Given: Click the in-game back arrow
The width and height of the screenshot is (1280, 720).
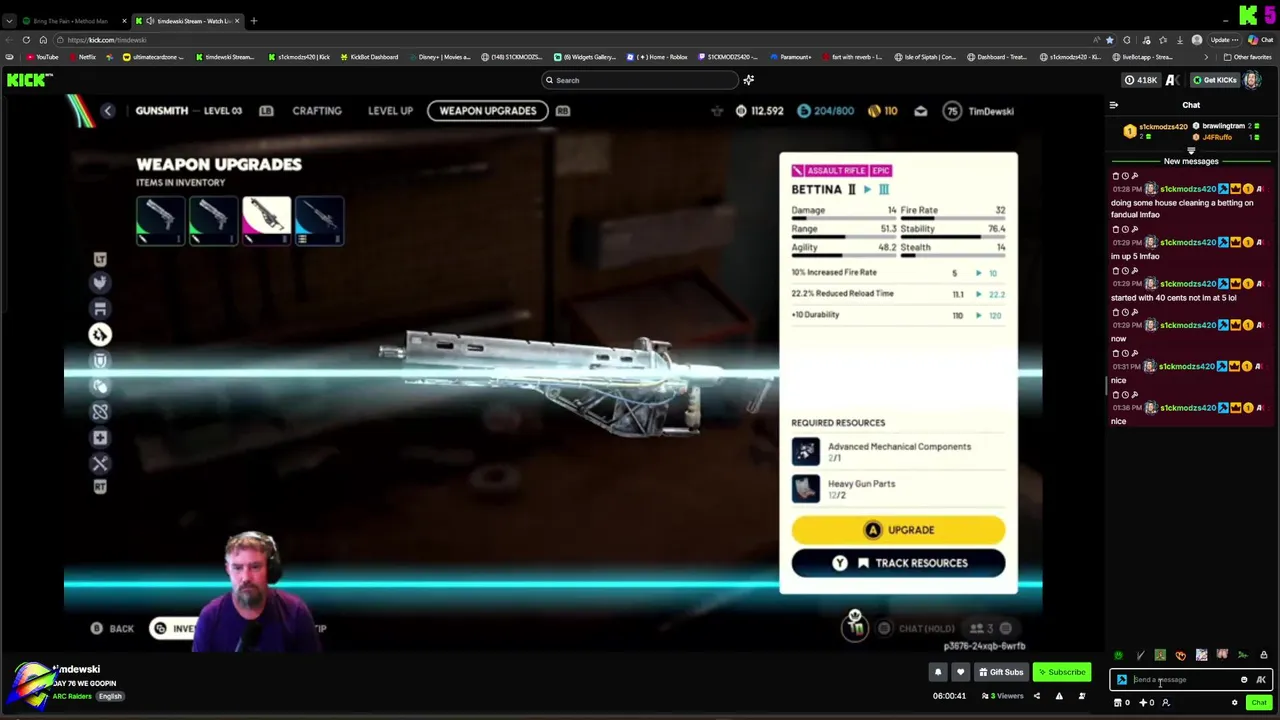Looking at the screenshot, I should [108, 111].
